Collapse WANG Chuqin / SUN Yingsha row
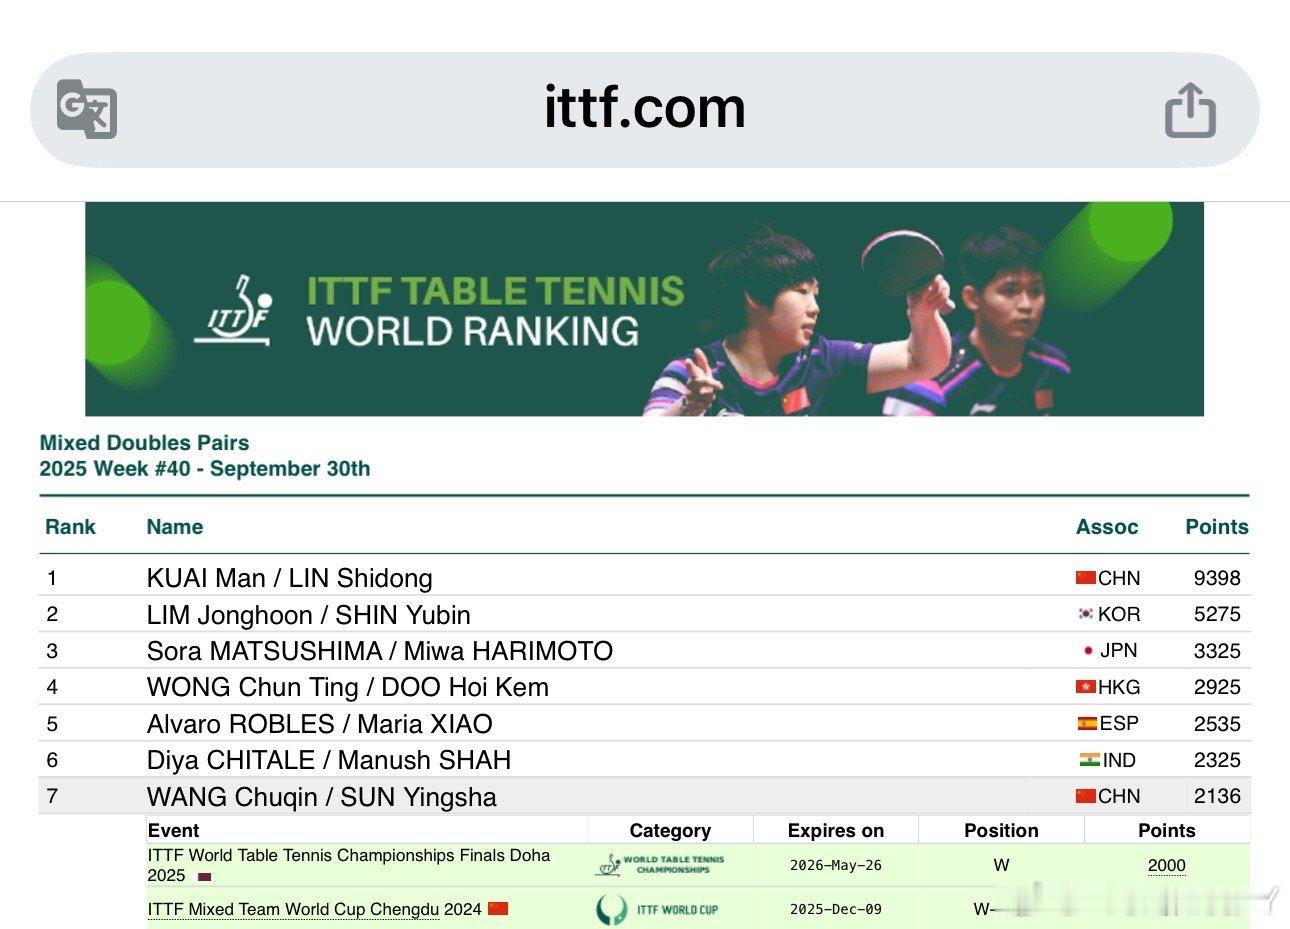Screen dimensions: 1290x929 point(644,797)
